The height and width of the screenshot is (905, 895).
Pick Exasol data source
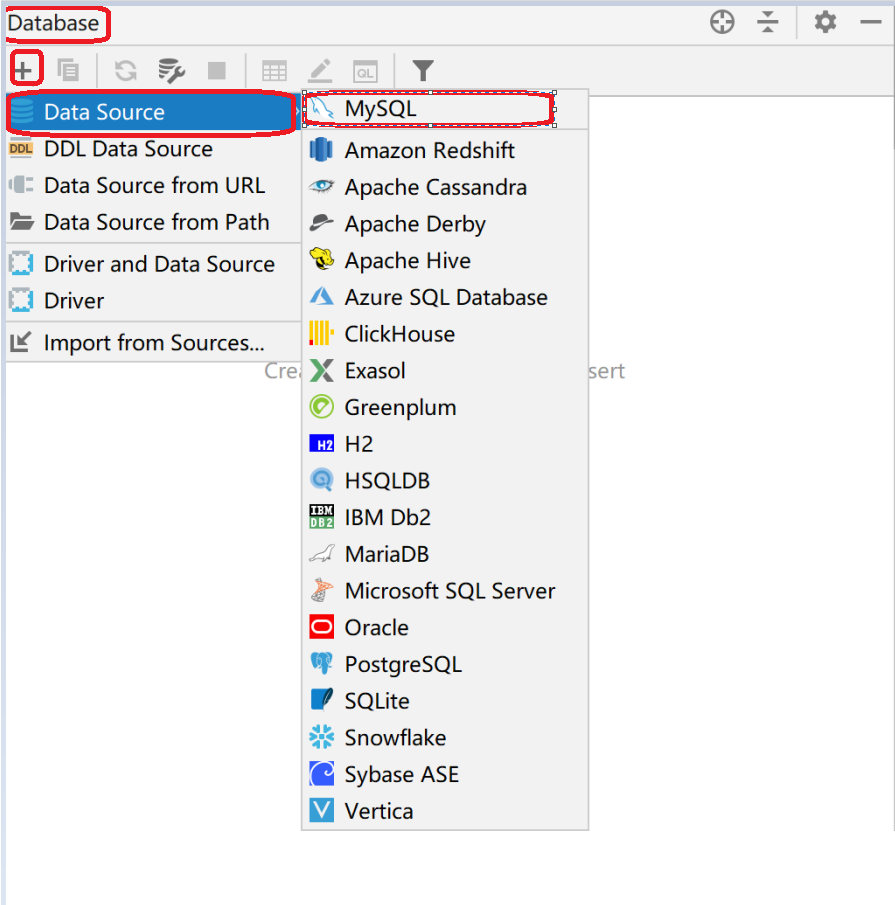(x=445, y=371)
